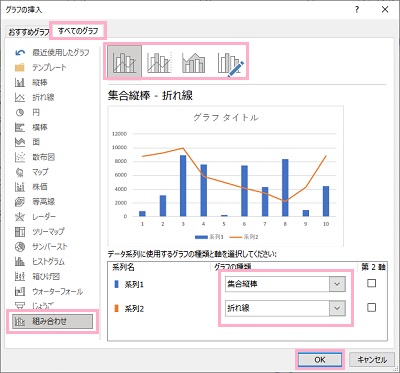Viewport: 400px width, 373px height.
Task: Select the ヒストグラム histogram category
Action: point(40,262)
